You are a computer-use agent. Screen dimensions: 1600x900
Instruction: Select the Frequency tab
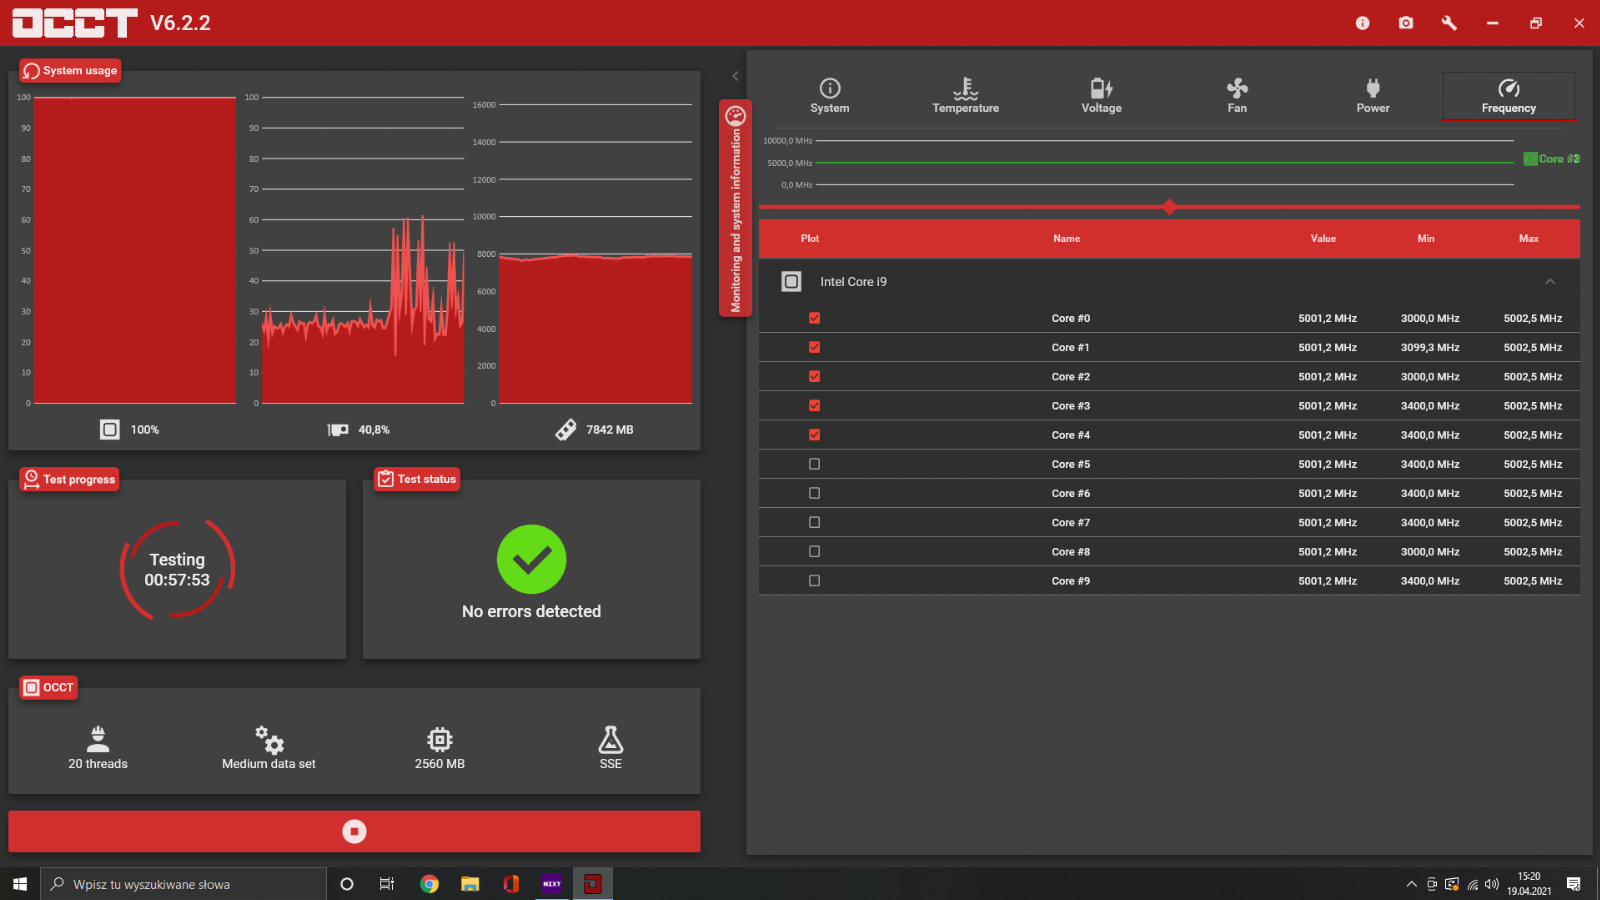1509,96
